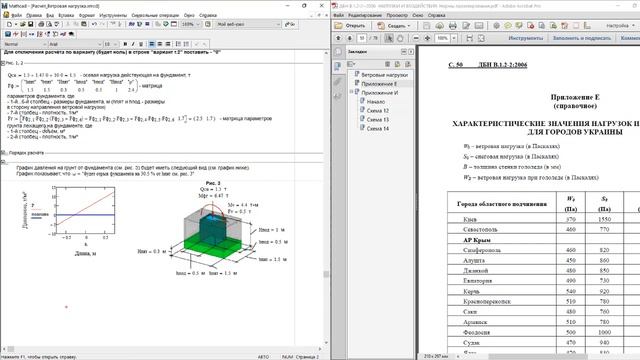The height and width of the screenshot is (360, 640).
Task: Click Mathcad vertical scrollbar thumb
Action: 326,274
